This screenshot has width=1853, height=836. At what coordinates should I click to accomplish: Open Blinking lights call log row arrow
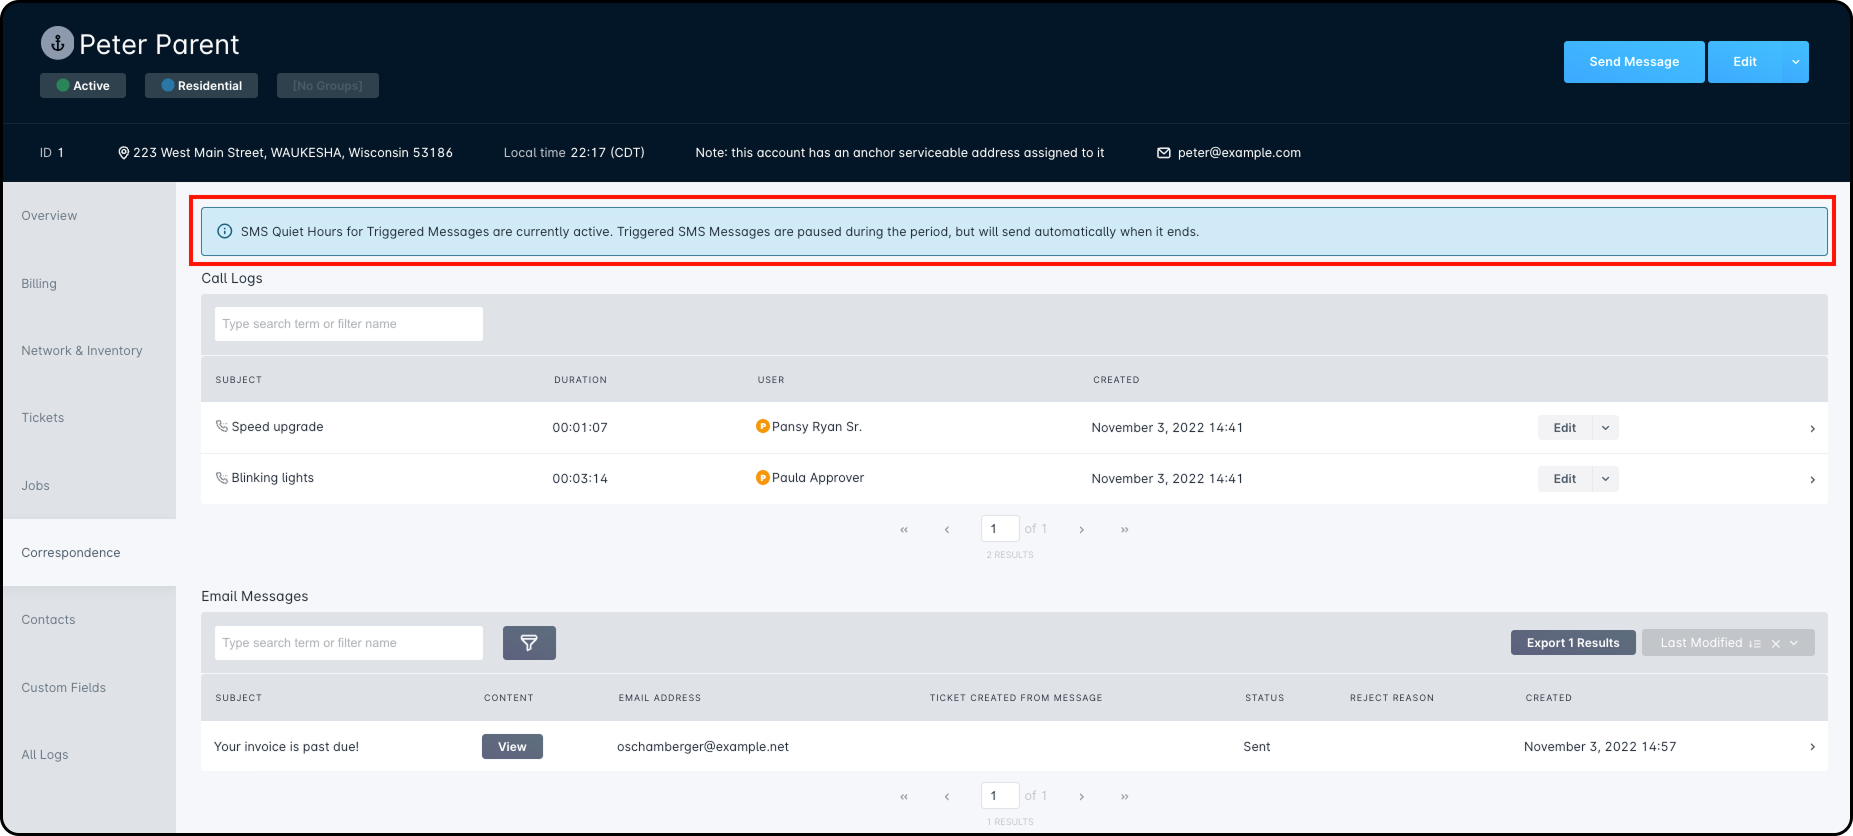tap(1812, 479)
